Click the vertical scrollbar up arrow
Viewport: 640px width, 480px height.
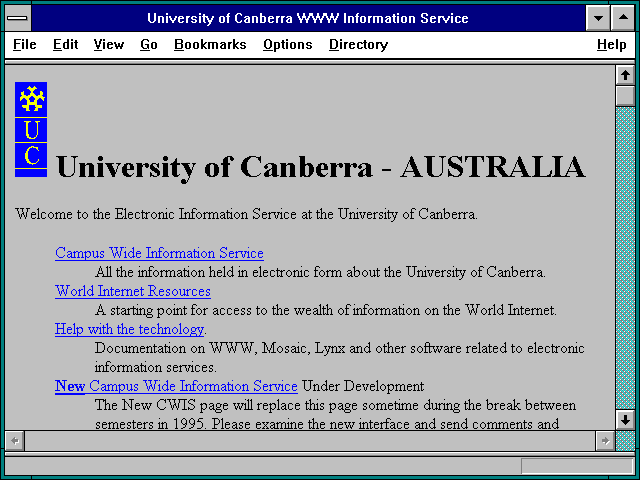(x=625, y=75)
